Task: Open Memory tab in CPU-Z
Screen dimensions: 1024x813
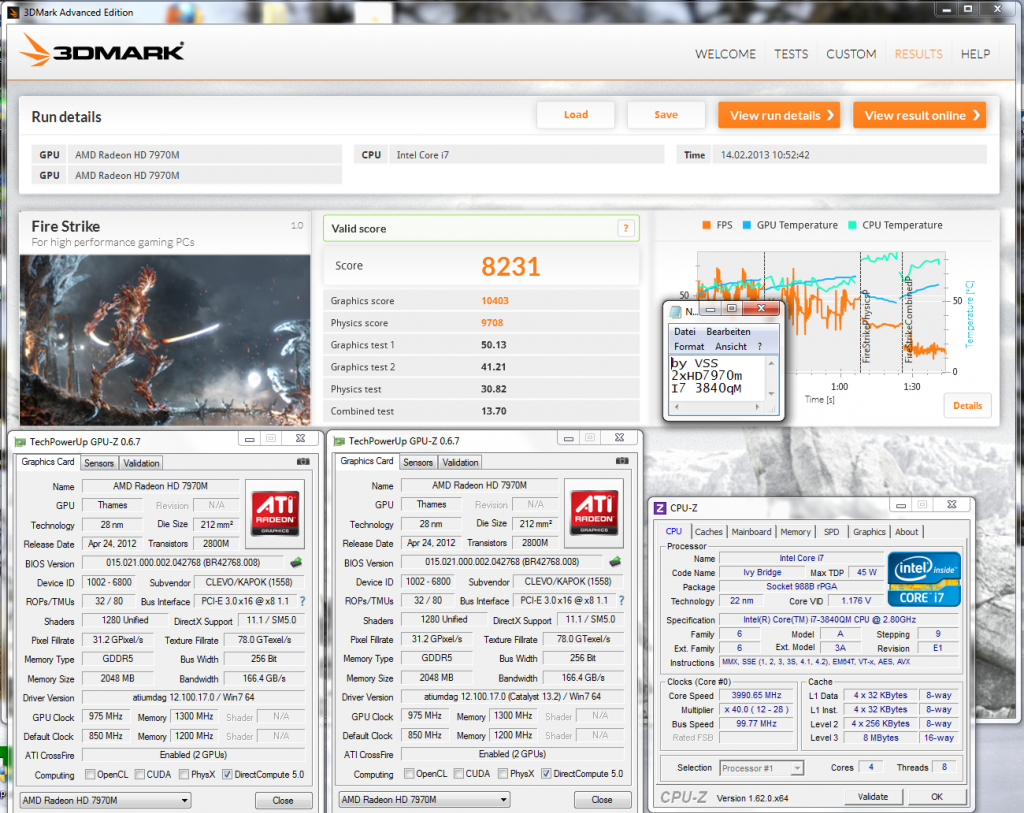Action: tap(795, 532)
